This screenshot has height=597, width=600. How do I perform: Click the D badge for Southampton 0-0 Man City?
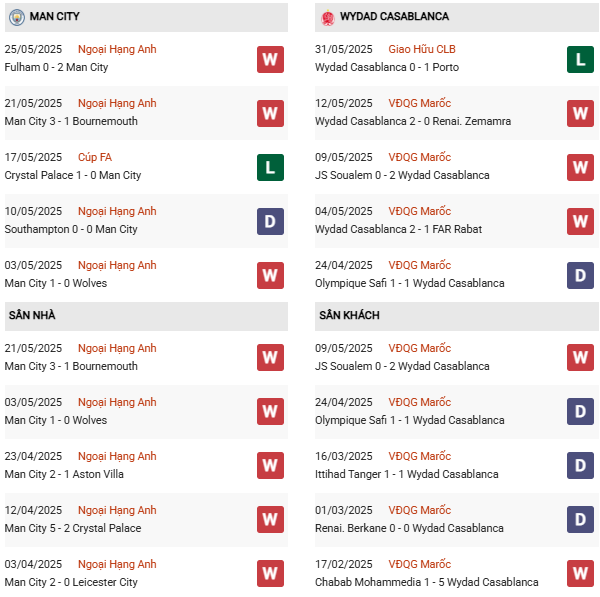(270, 221)
